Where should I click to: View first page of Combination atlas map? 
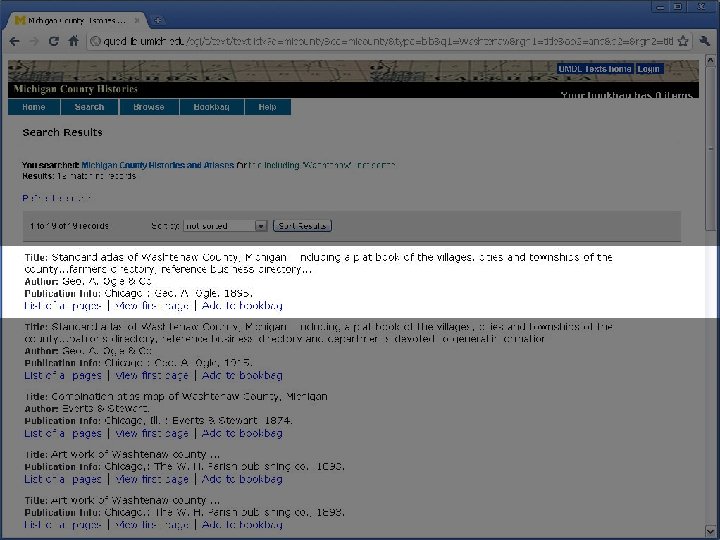(152, 433)
